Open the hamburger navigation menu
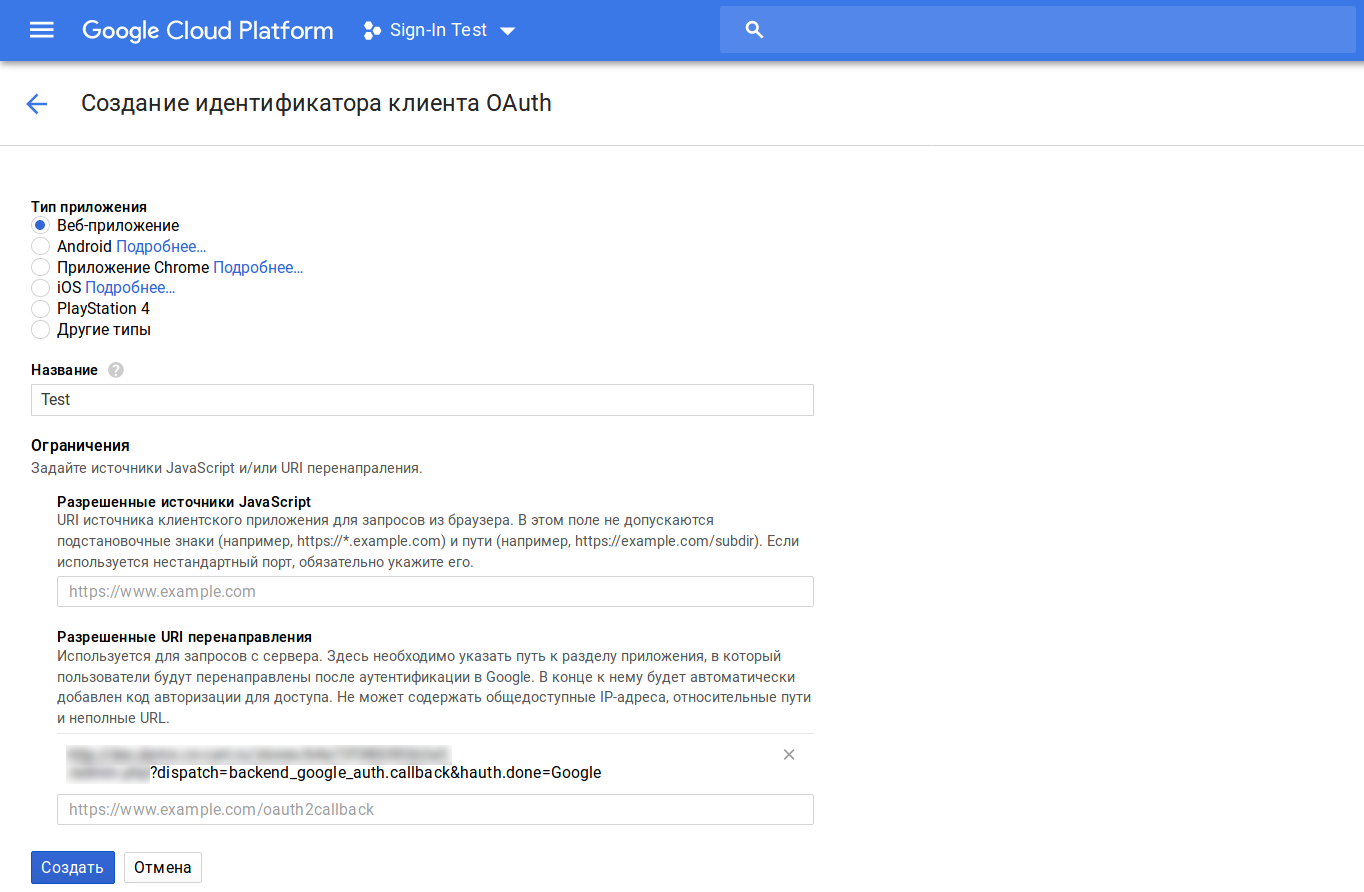This screenshot has width=1364, height=892. coord(41,30)
